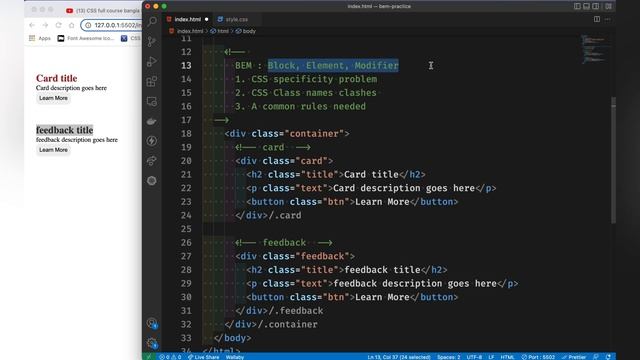Select the CSS full course browser tab

104,11
